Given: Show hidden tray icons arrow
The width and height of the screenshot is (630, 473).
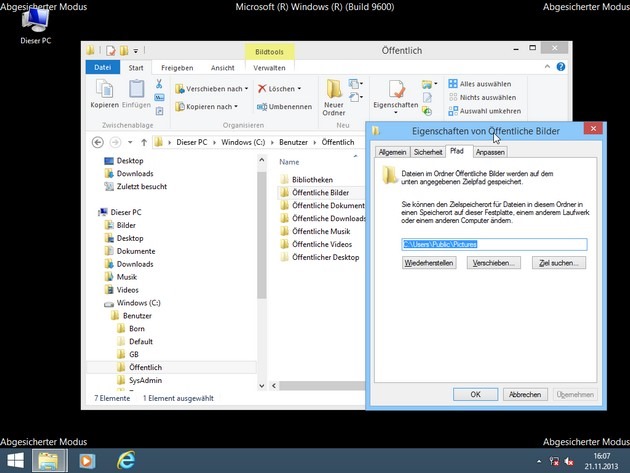Looking at the screenshot, I should [x=539, y=462].
